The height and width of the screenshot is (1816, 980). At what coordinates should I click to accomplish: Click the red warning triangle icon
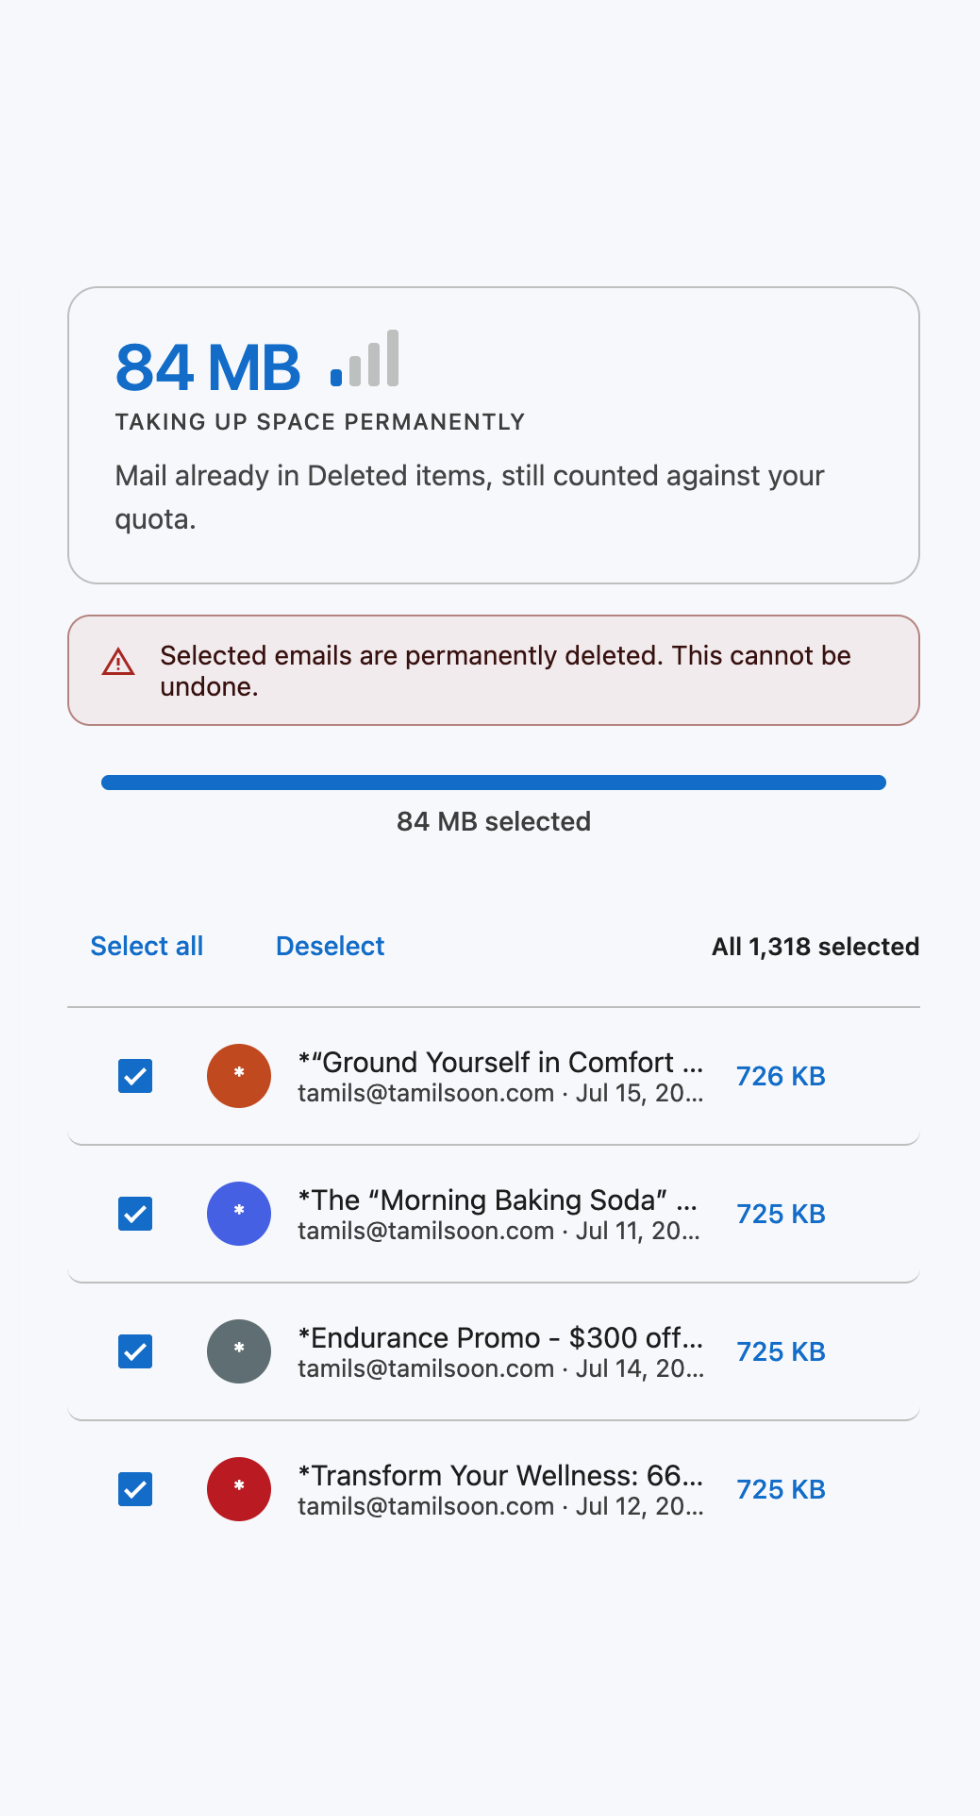[118, 662]
